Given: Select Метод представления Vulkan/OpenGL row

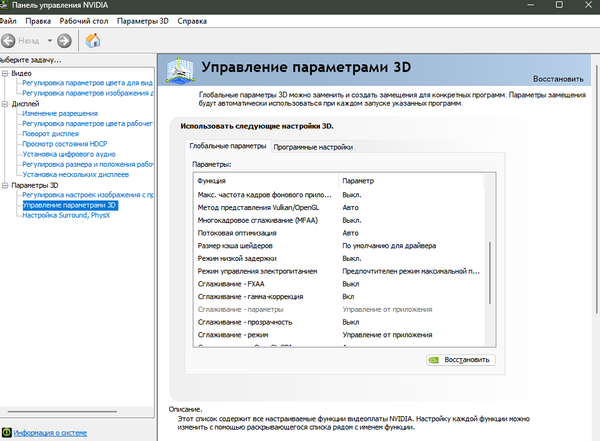Looking at the screenshot, I should point(341,207).
